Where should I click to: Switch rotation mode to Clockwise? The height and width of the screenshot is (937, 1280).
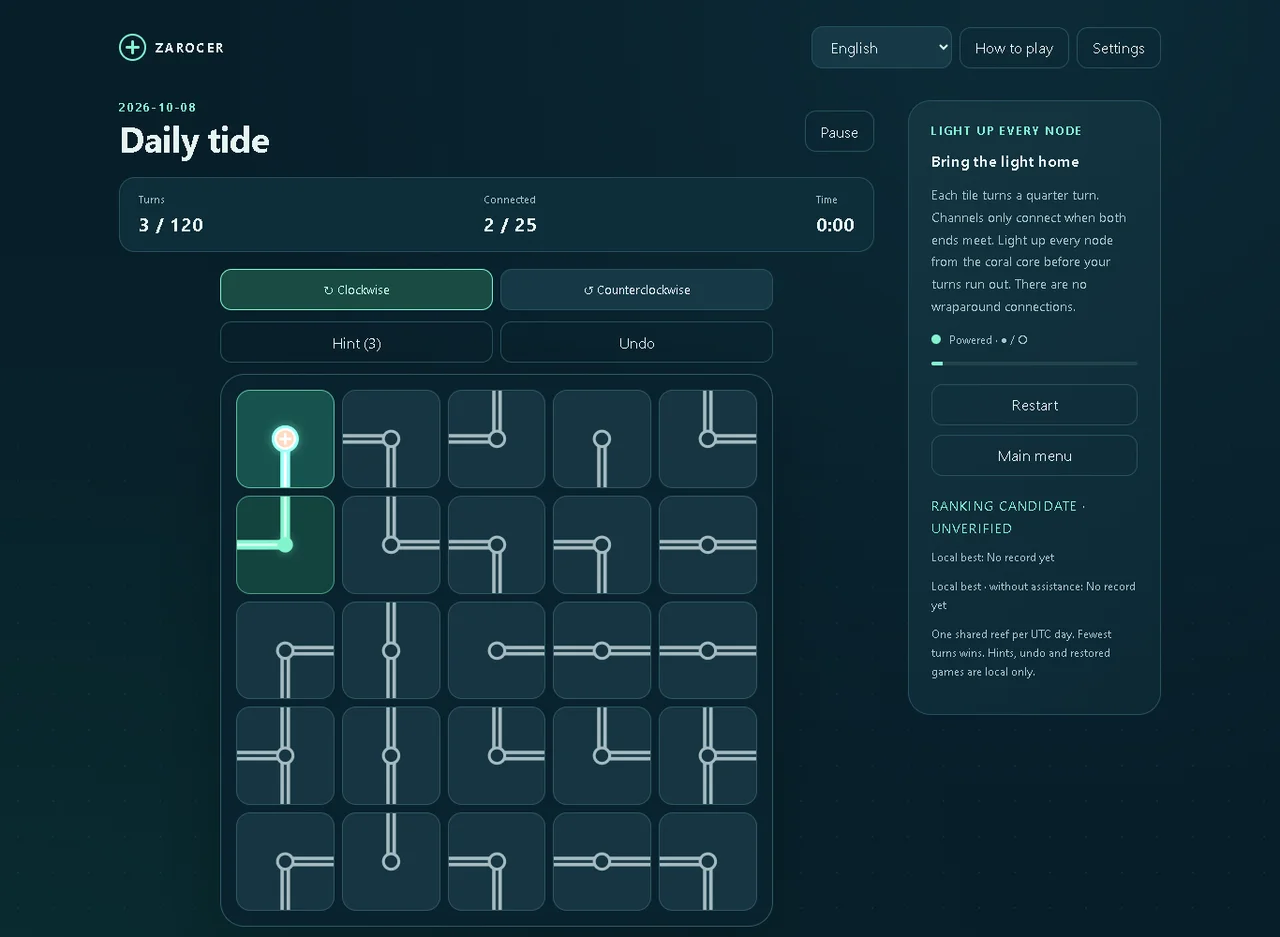tap(356, 290)
